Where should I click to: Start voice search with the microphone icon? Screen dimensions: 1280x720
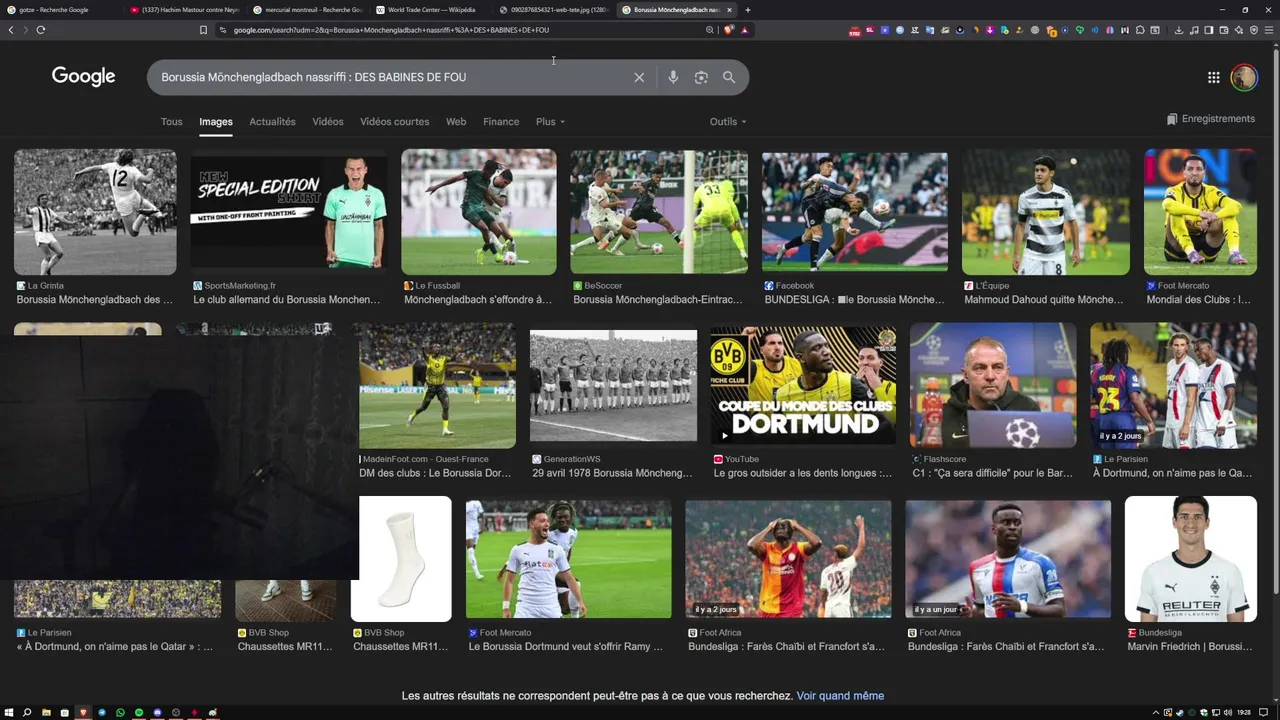673,77
